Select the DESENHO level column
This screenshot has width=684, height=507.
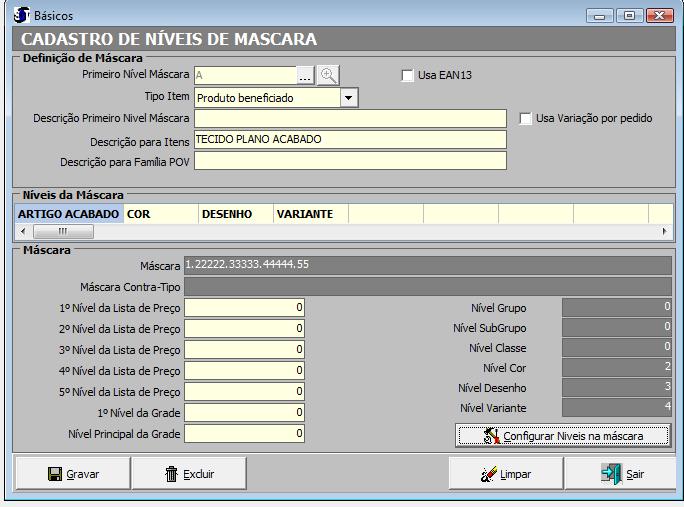pyautogui.click(x=235, y=213)
